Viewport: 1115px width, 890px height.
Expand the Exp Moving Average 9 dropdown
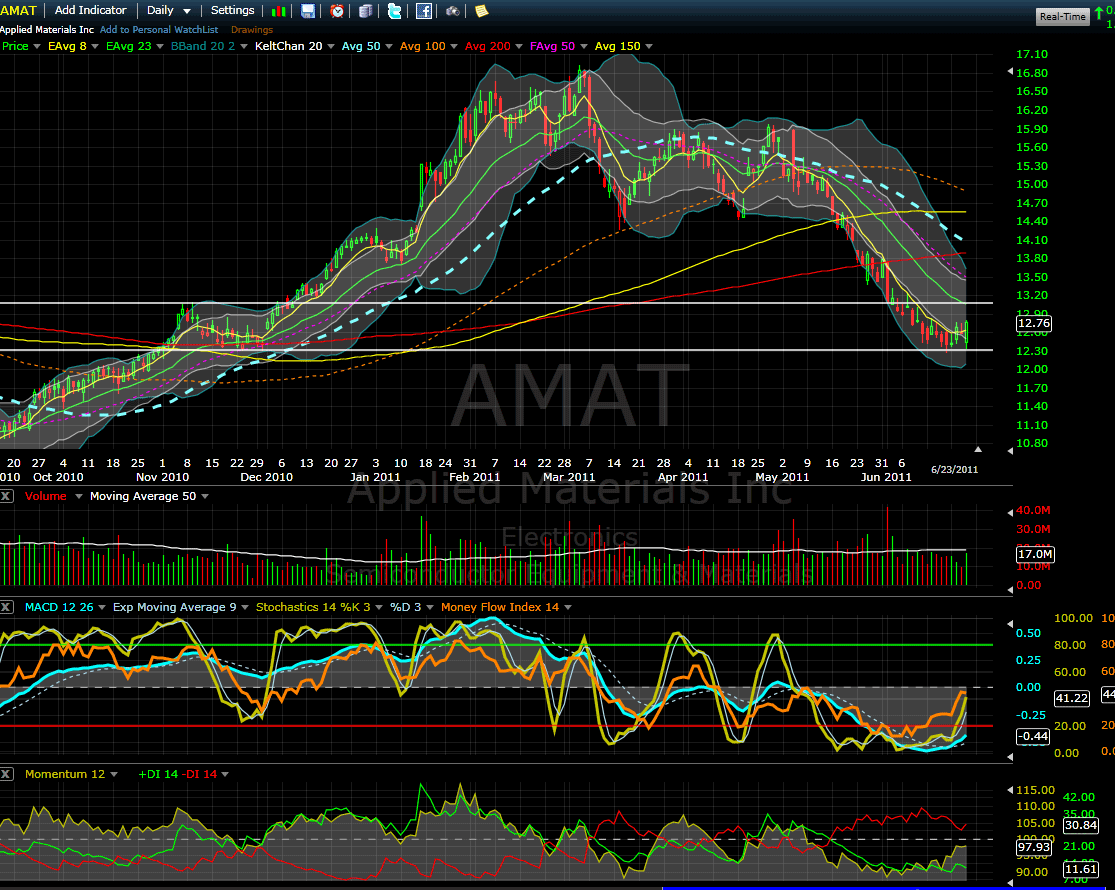coord(245,608)
